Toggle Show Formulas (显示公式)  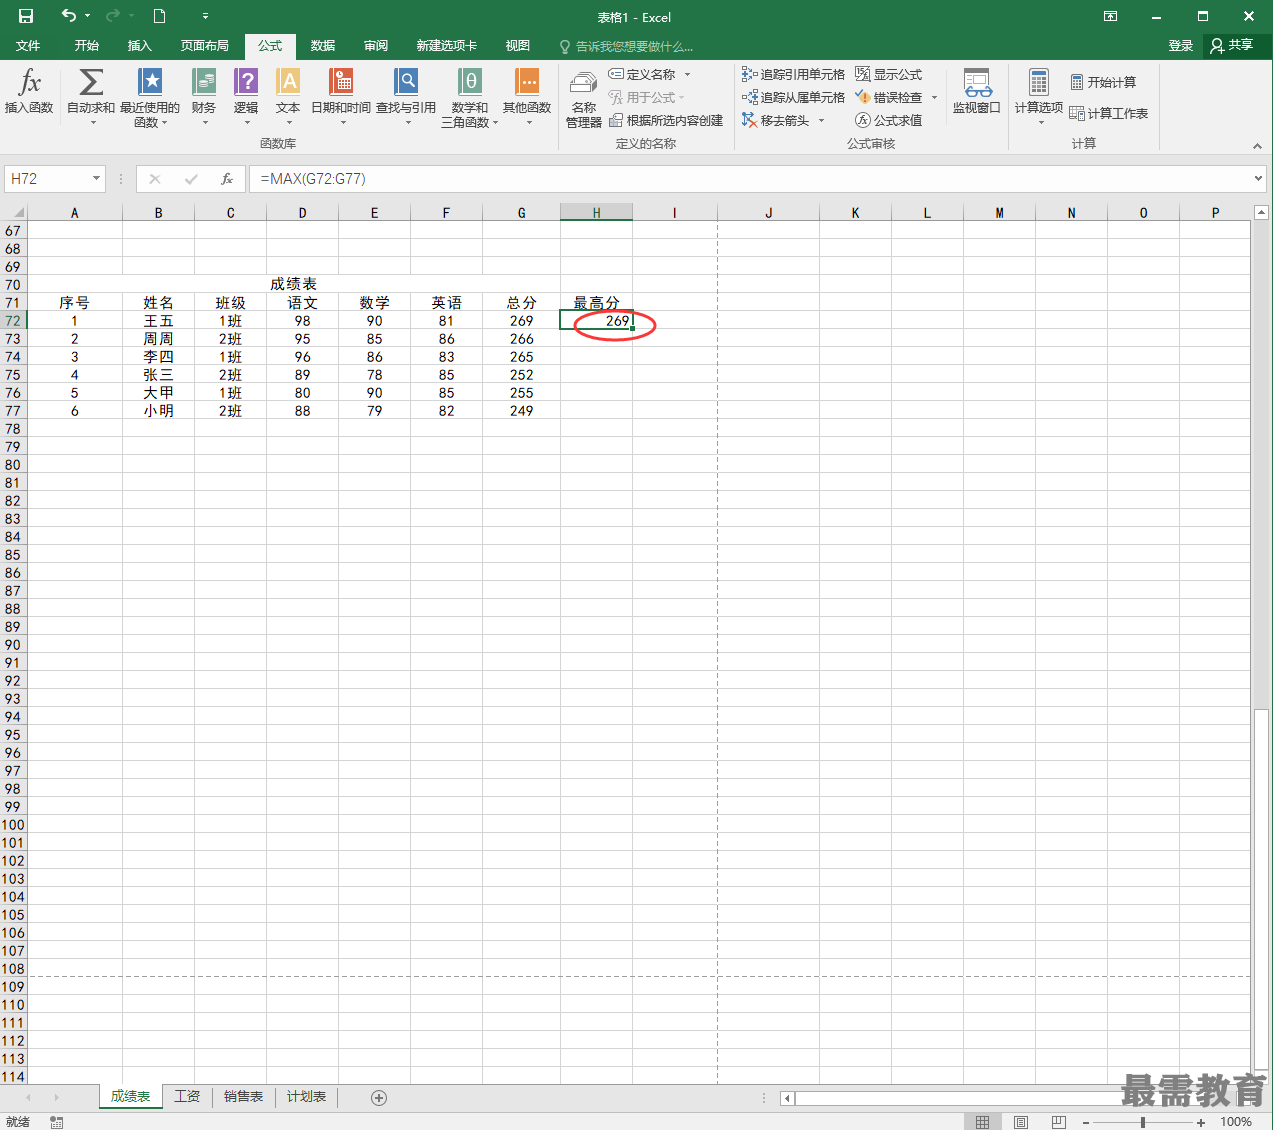point(889,75)
